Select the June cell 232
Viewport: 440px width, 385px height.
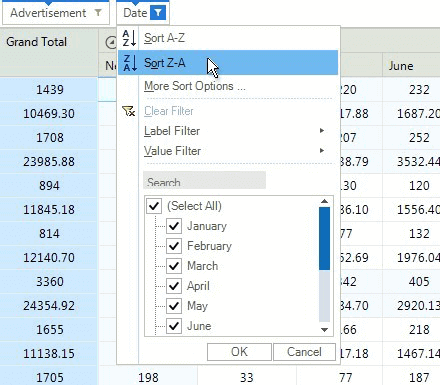point(411,89)
